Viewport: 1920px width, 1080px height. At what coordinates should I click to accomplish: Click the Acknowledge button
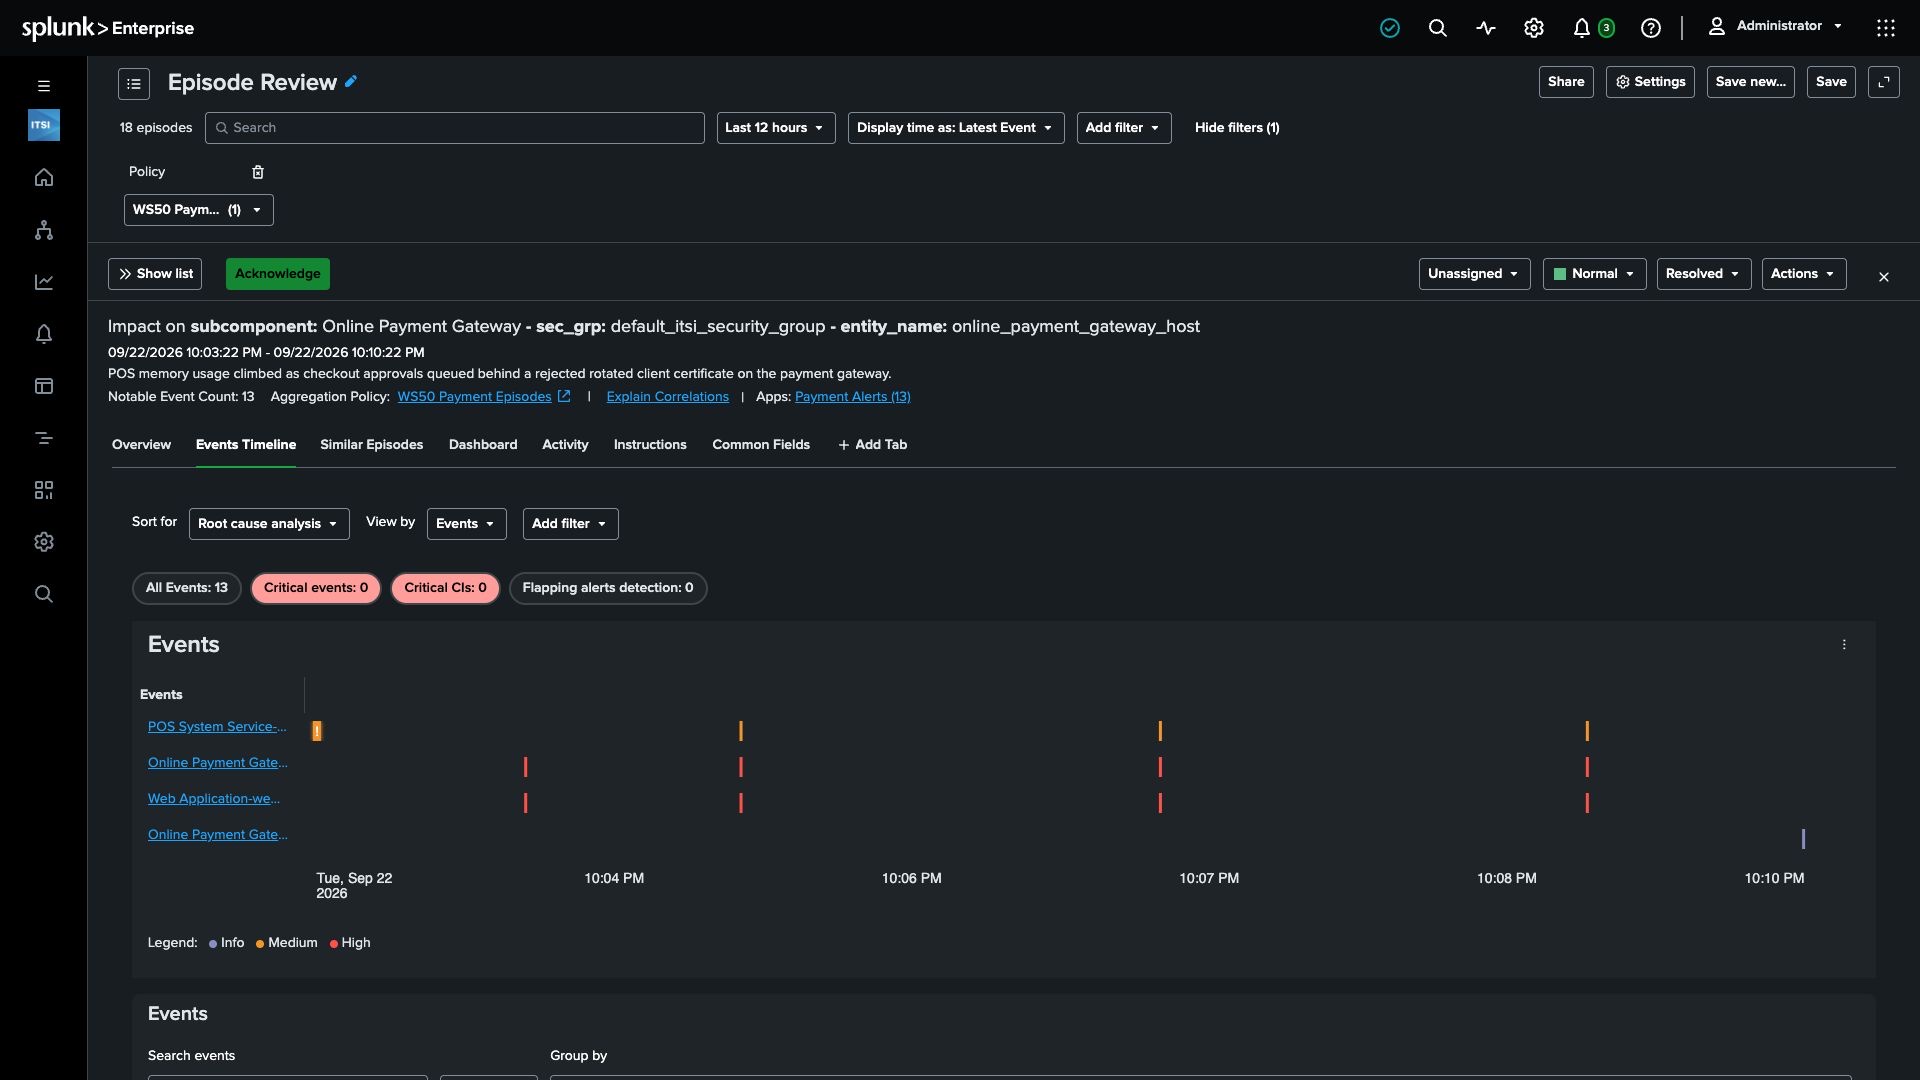278,274
